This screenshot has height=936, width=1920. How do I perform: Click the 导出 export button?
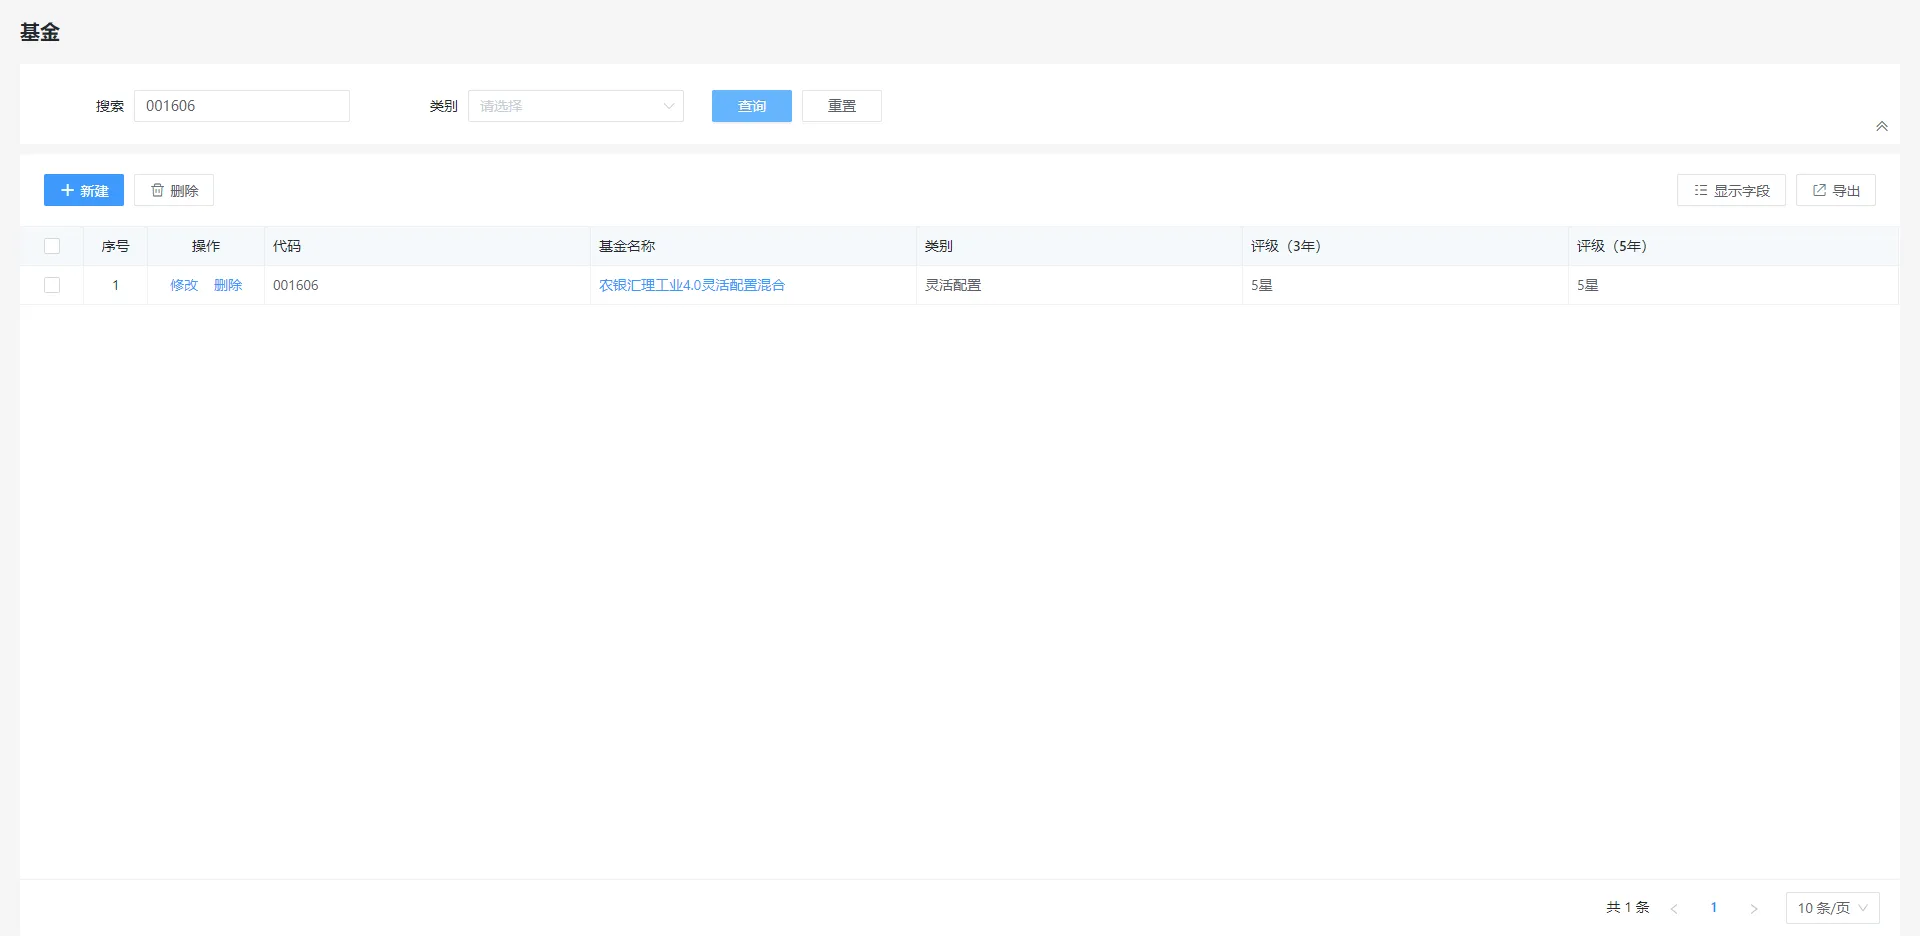1835,190
